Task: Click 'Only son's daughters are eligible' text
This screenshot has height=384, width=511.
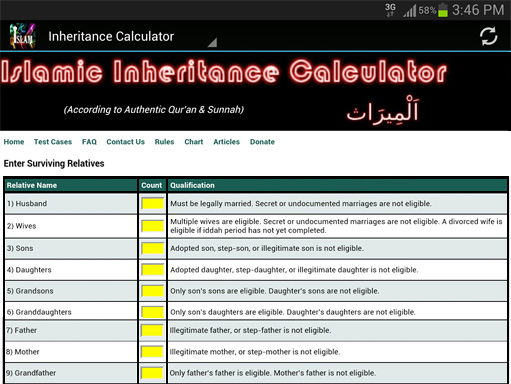Action: point(293,312)
